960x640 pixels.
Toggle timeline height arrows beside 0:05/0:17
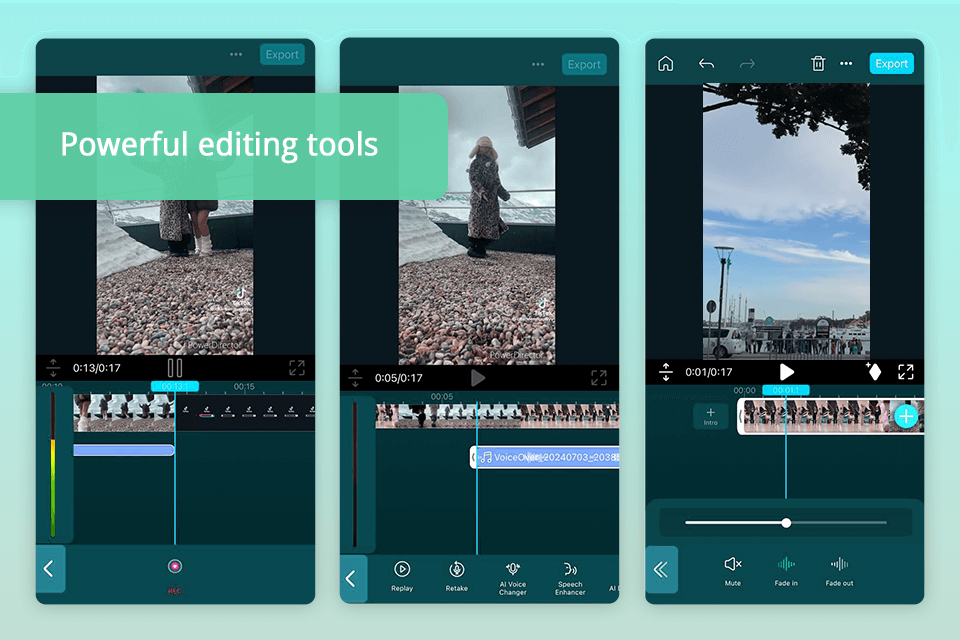point(355,378)
